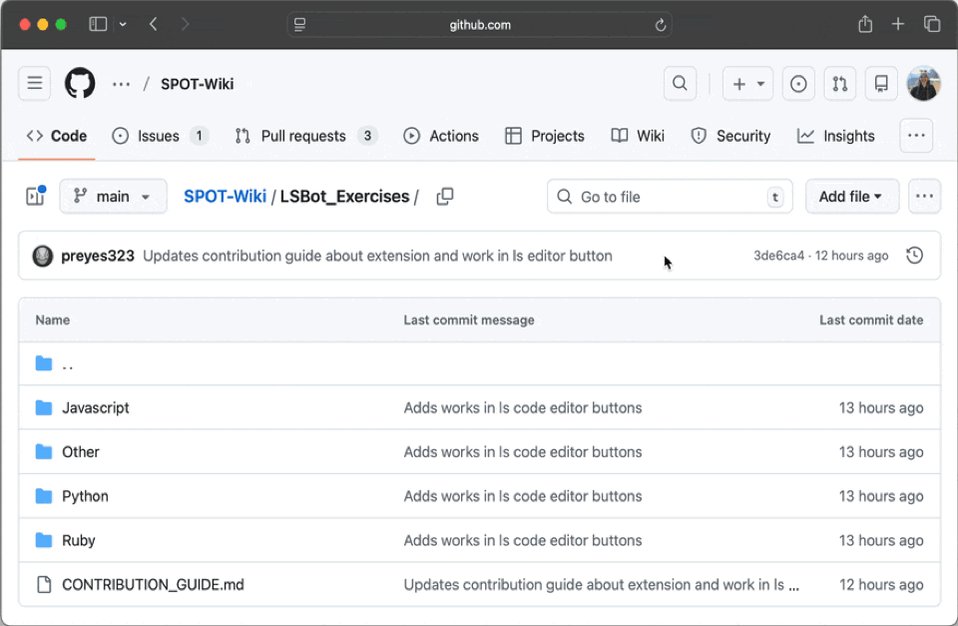View commit history clock icon
This screenshot has width=958, height=626.
915,255
